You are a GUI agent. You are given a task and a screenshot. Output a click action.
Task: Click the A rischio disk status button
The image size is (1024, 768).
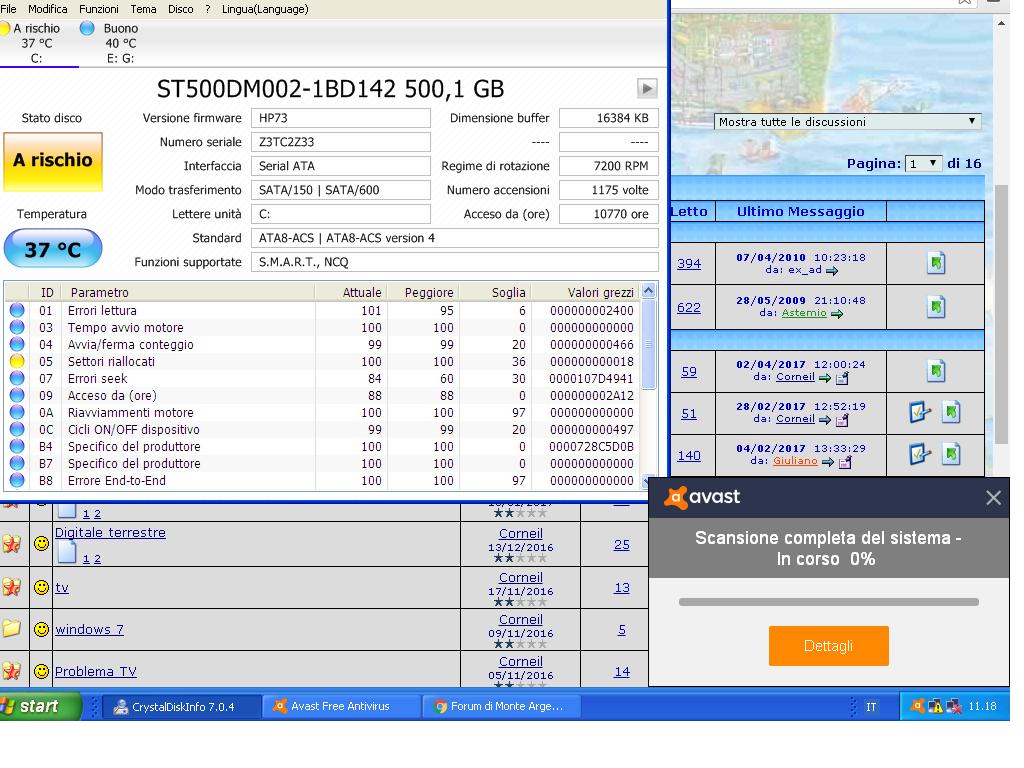point(53,160)
